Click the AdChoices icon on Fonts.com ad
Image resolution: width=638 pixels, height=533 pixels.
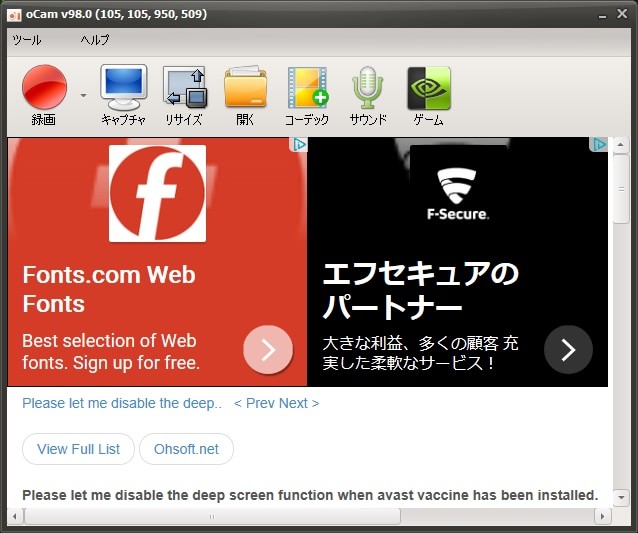[299, 144]
